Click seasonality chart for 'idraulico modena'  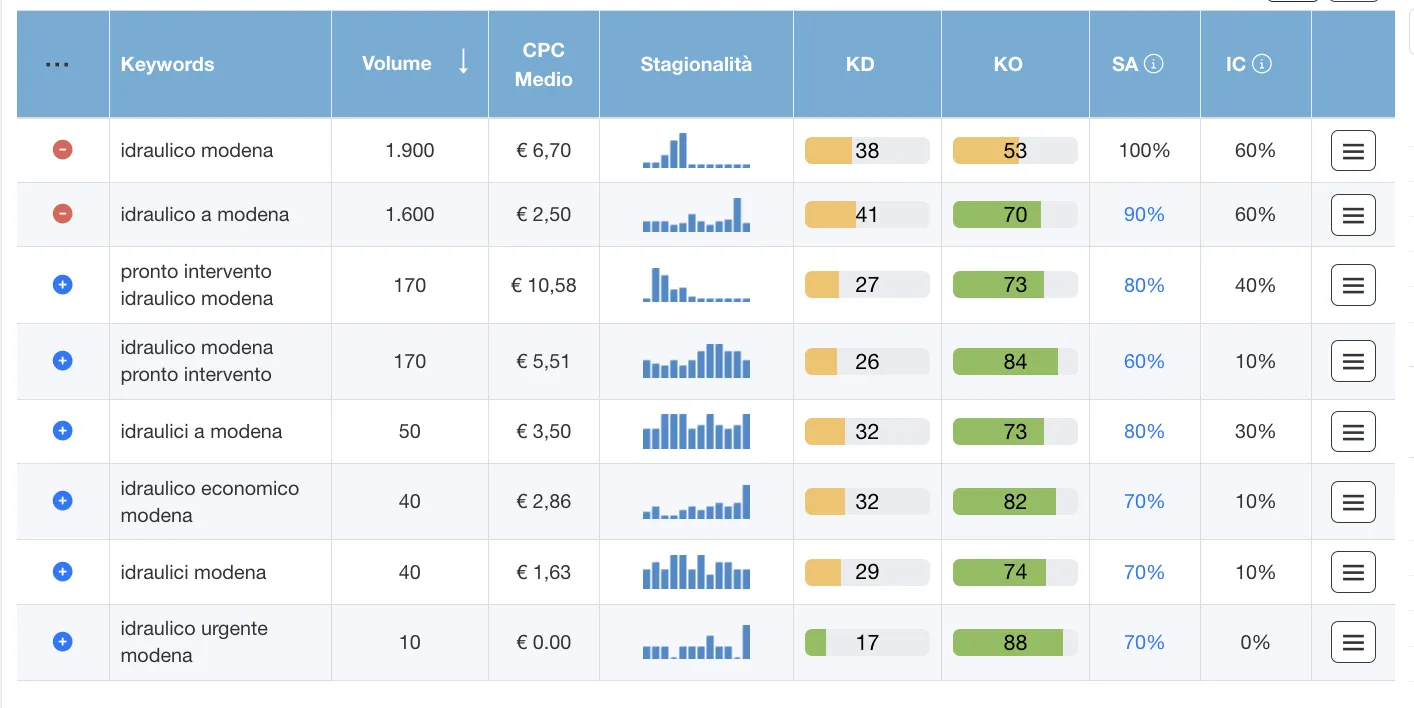(x=696, y=151)
